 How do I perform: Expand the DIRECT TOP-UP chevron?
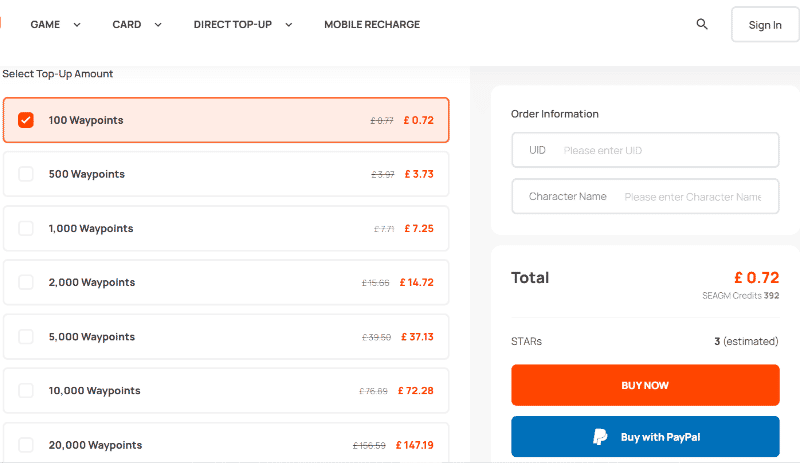coord(289,25)
